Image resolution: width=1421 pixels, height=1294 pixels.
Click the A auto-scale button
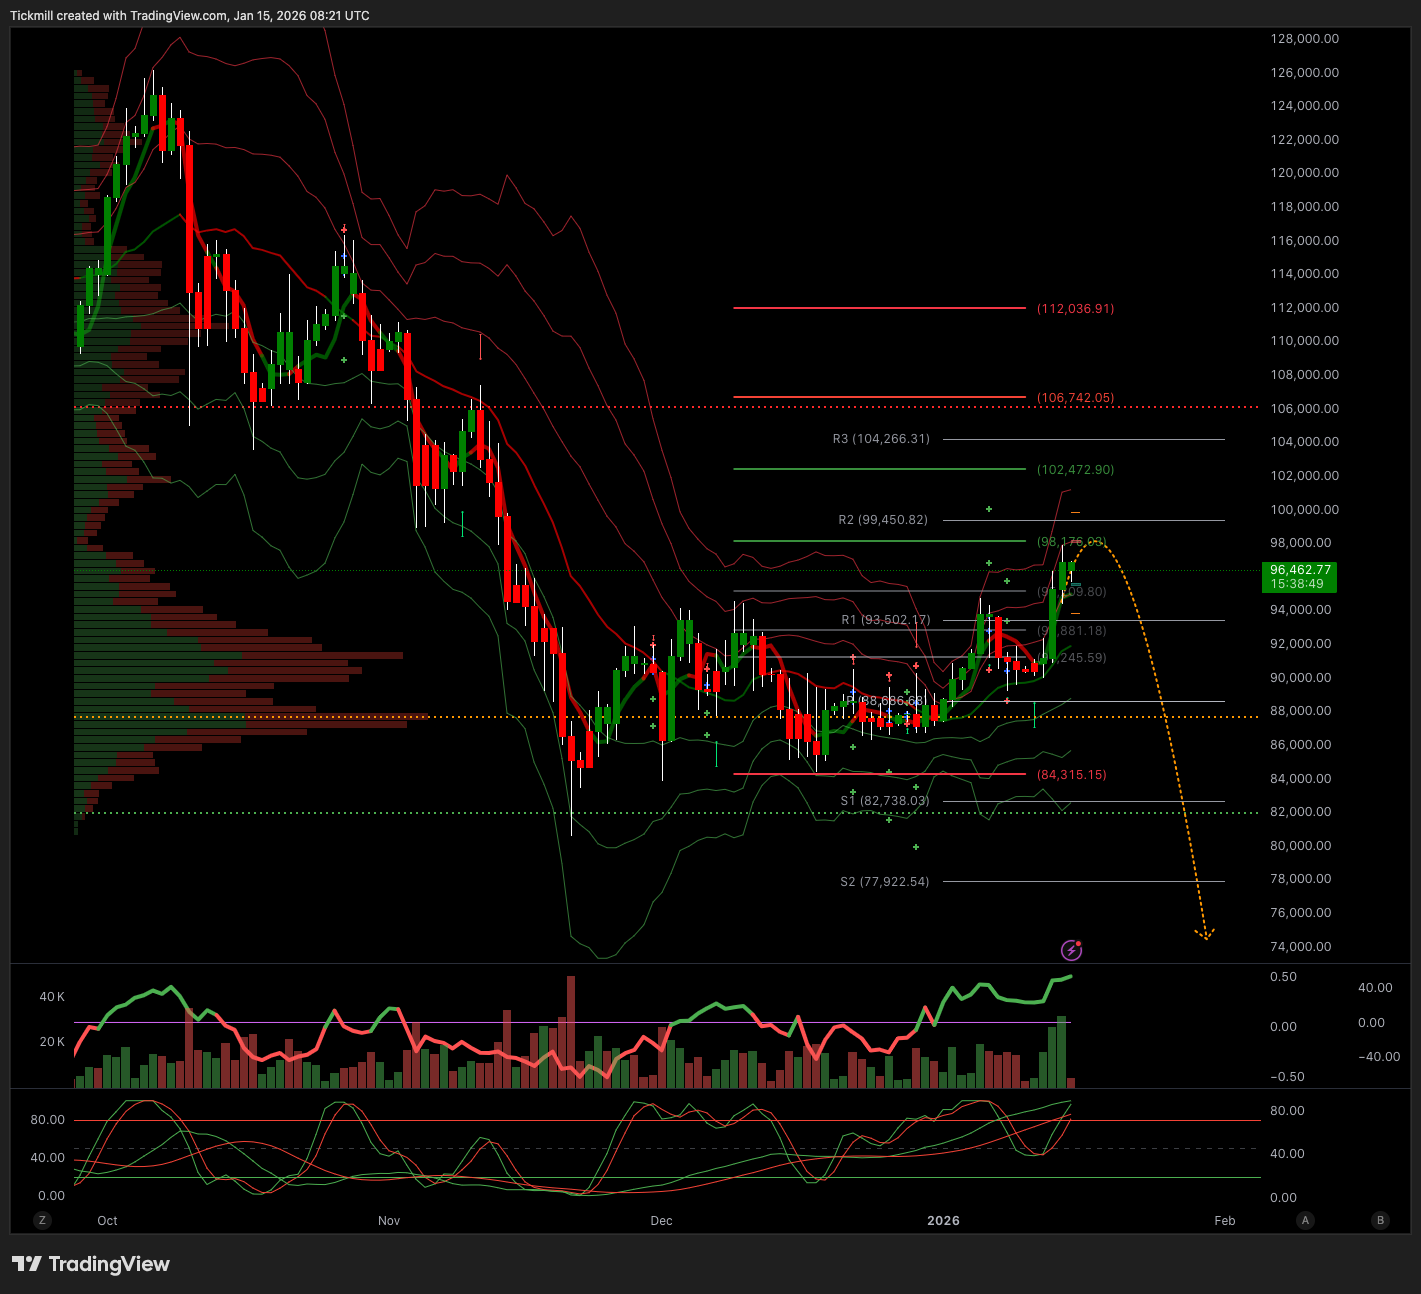point(1305,1220)
